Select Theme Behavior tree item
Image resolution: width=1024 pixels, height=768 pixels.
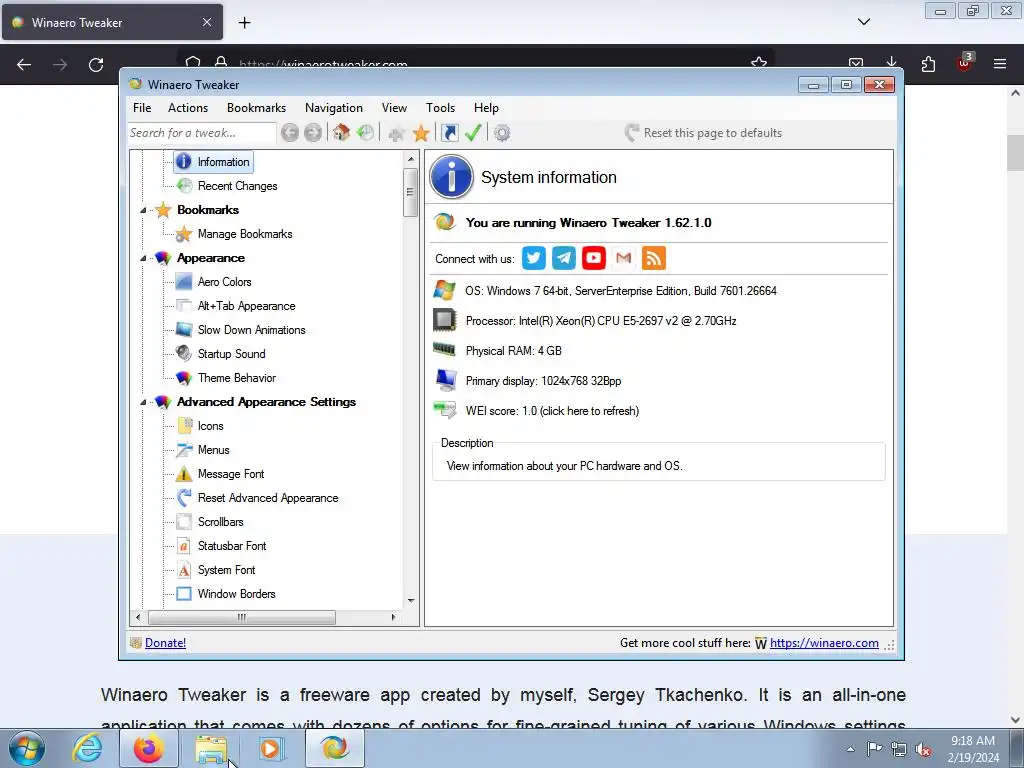click(x=236, y=378)
